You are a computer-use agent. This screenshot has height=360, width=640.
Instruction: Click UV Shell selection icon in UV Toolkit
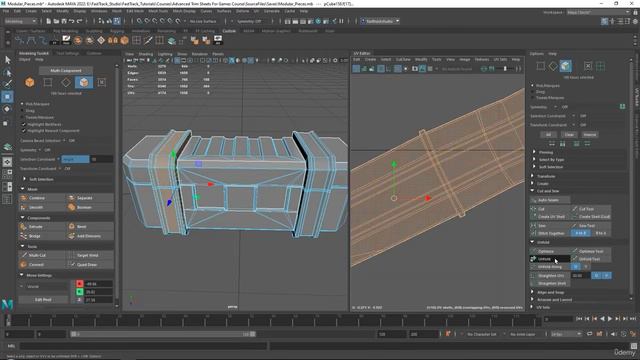coord(600,66)
